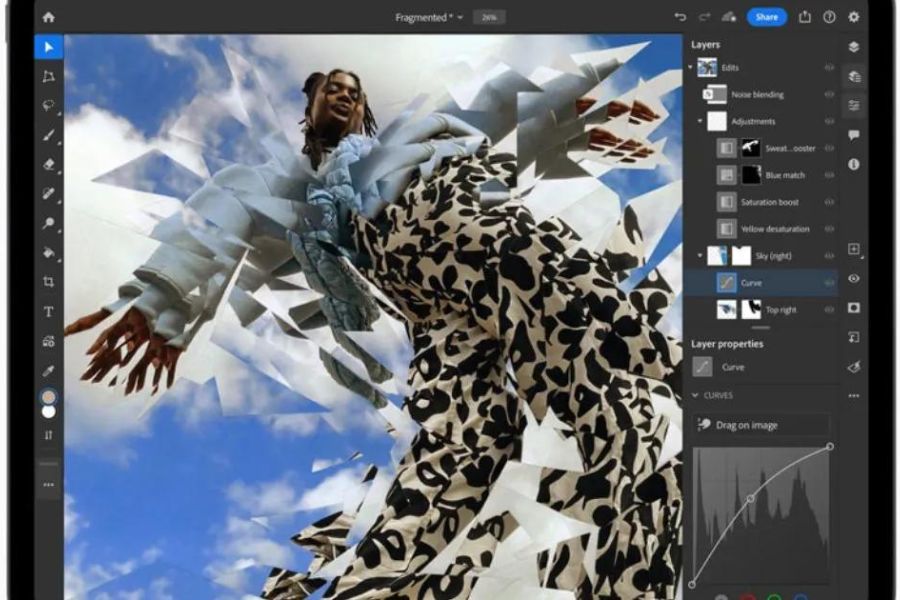900x600 pixels.
Task: Toggle selected layer visibility in right taskbar
Action: click(854, 278)
